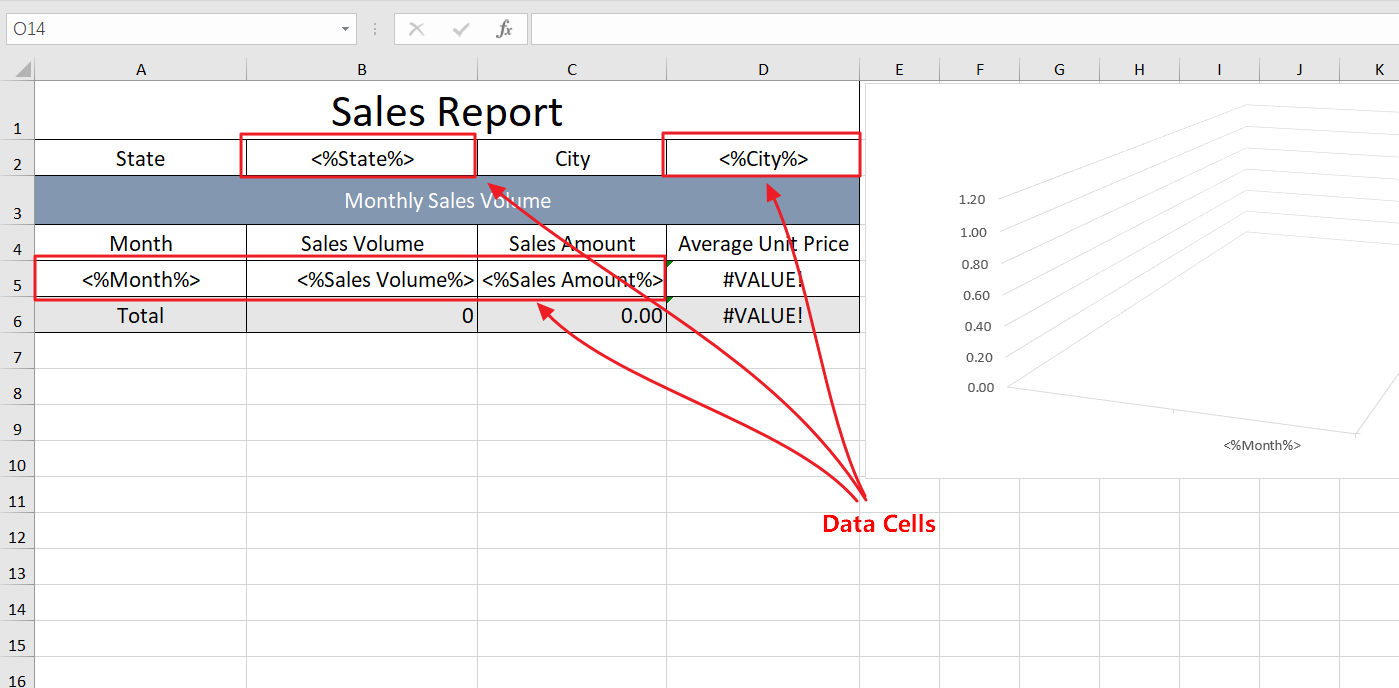Select the cell containing <%City%> placeholder
Screen dimensions: 1399x688
point(761,157)
